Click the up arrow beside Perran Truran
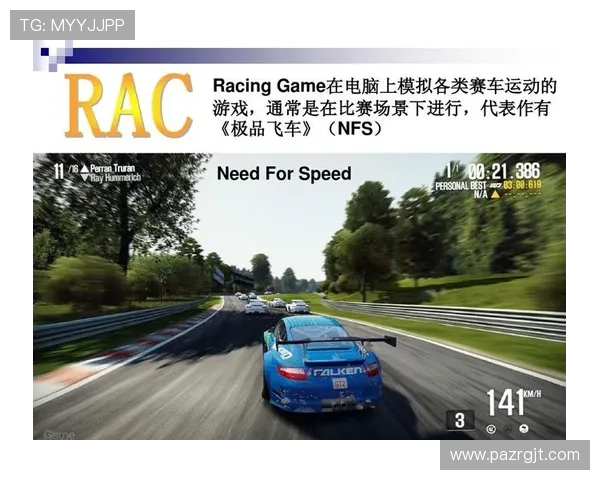600x480 pixels. tap(85, 168)
